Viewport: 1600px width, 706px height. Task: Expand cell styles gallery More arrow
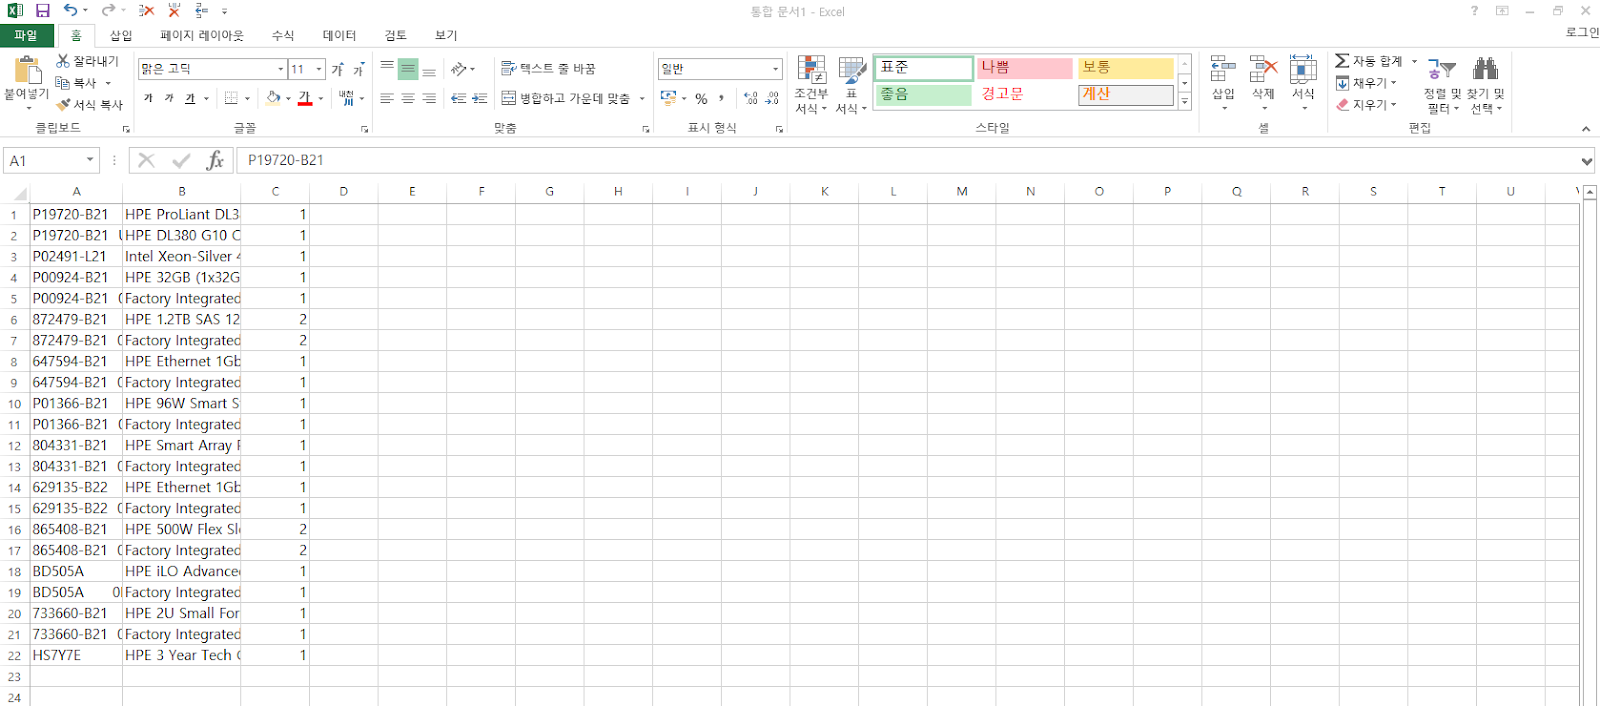(1185, 101)
